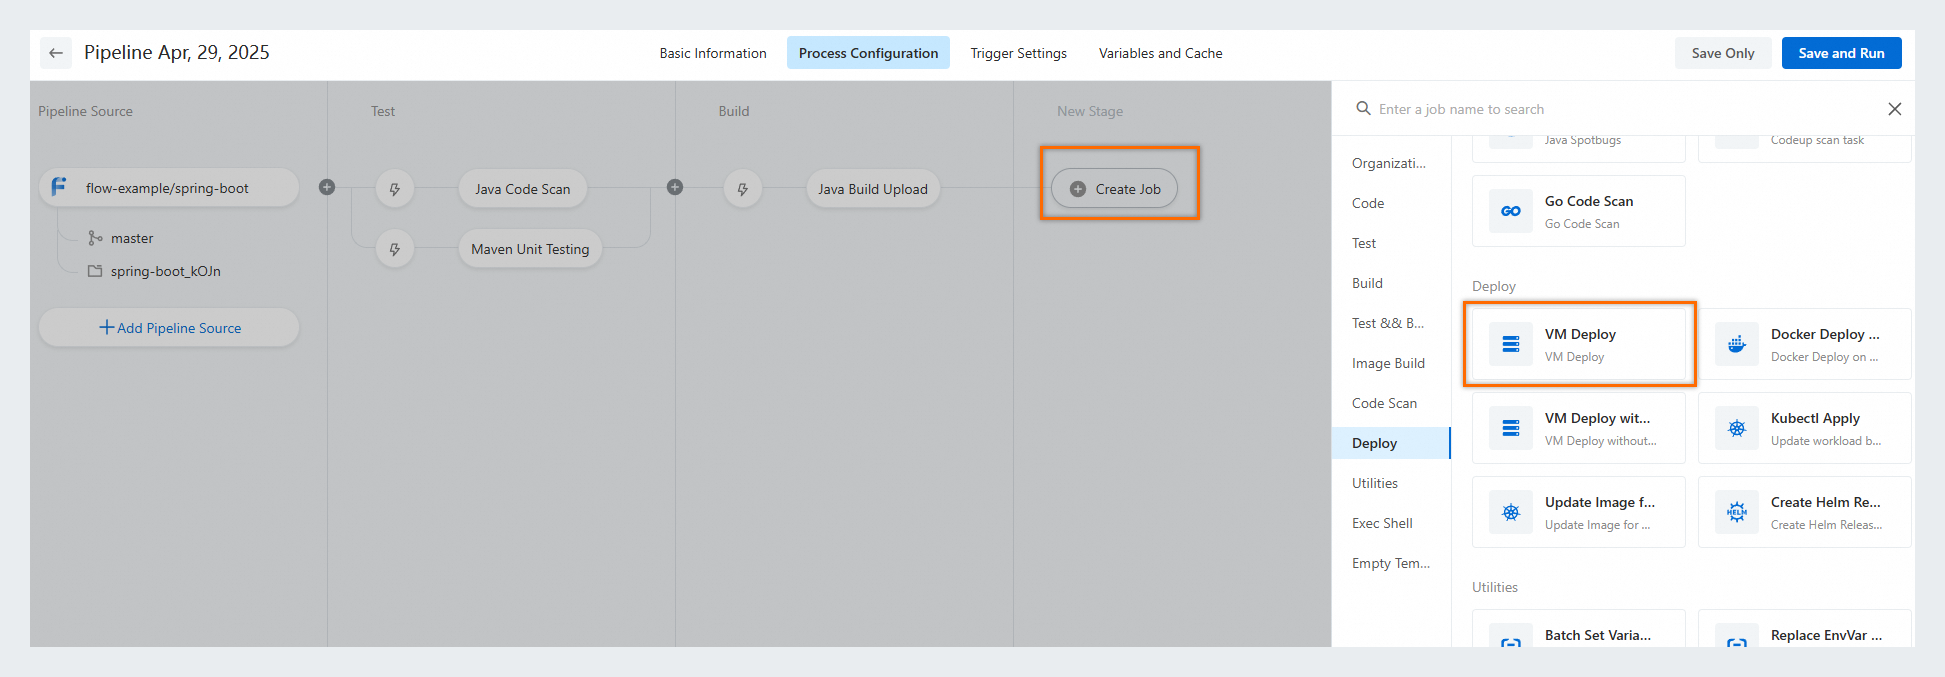Add a stage before Test with plus icon

pos(327,187)
